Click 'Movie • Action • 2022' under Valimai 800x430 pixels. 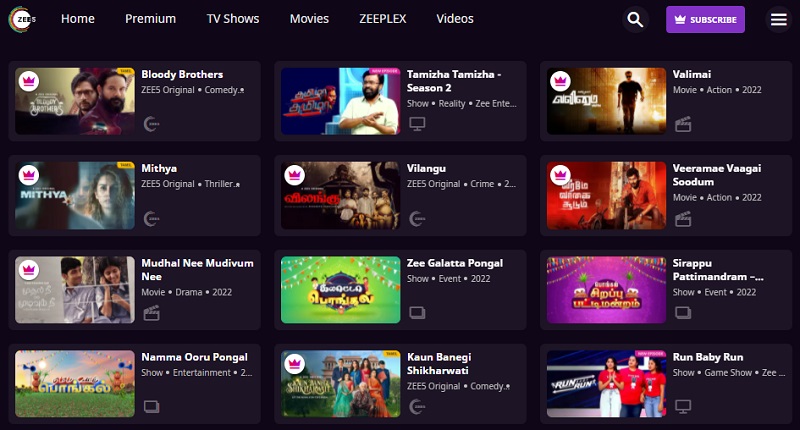717,90
